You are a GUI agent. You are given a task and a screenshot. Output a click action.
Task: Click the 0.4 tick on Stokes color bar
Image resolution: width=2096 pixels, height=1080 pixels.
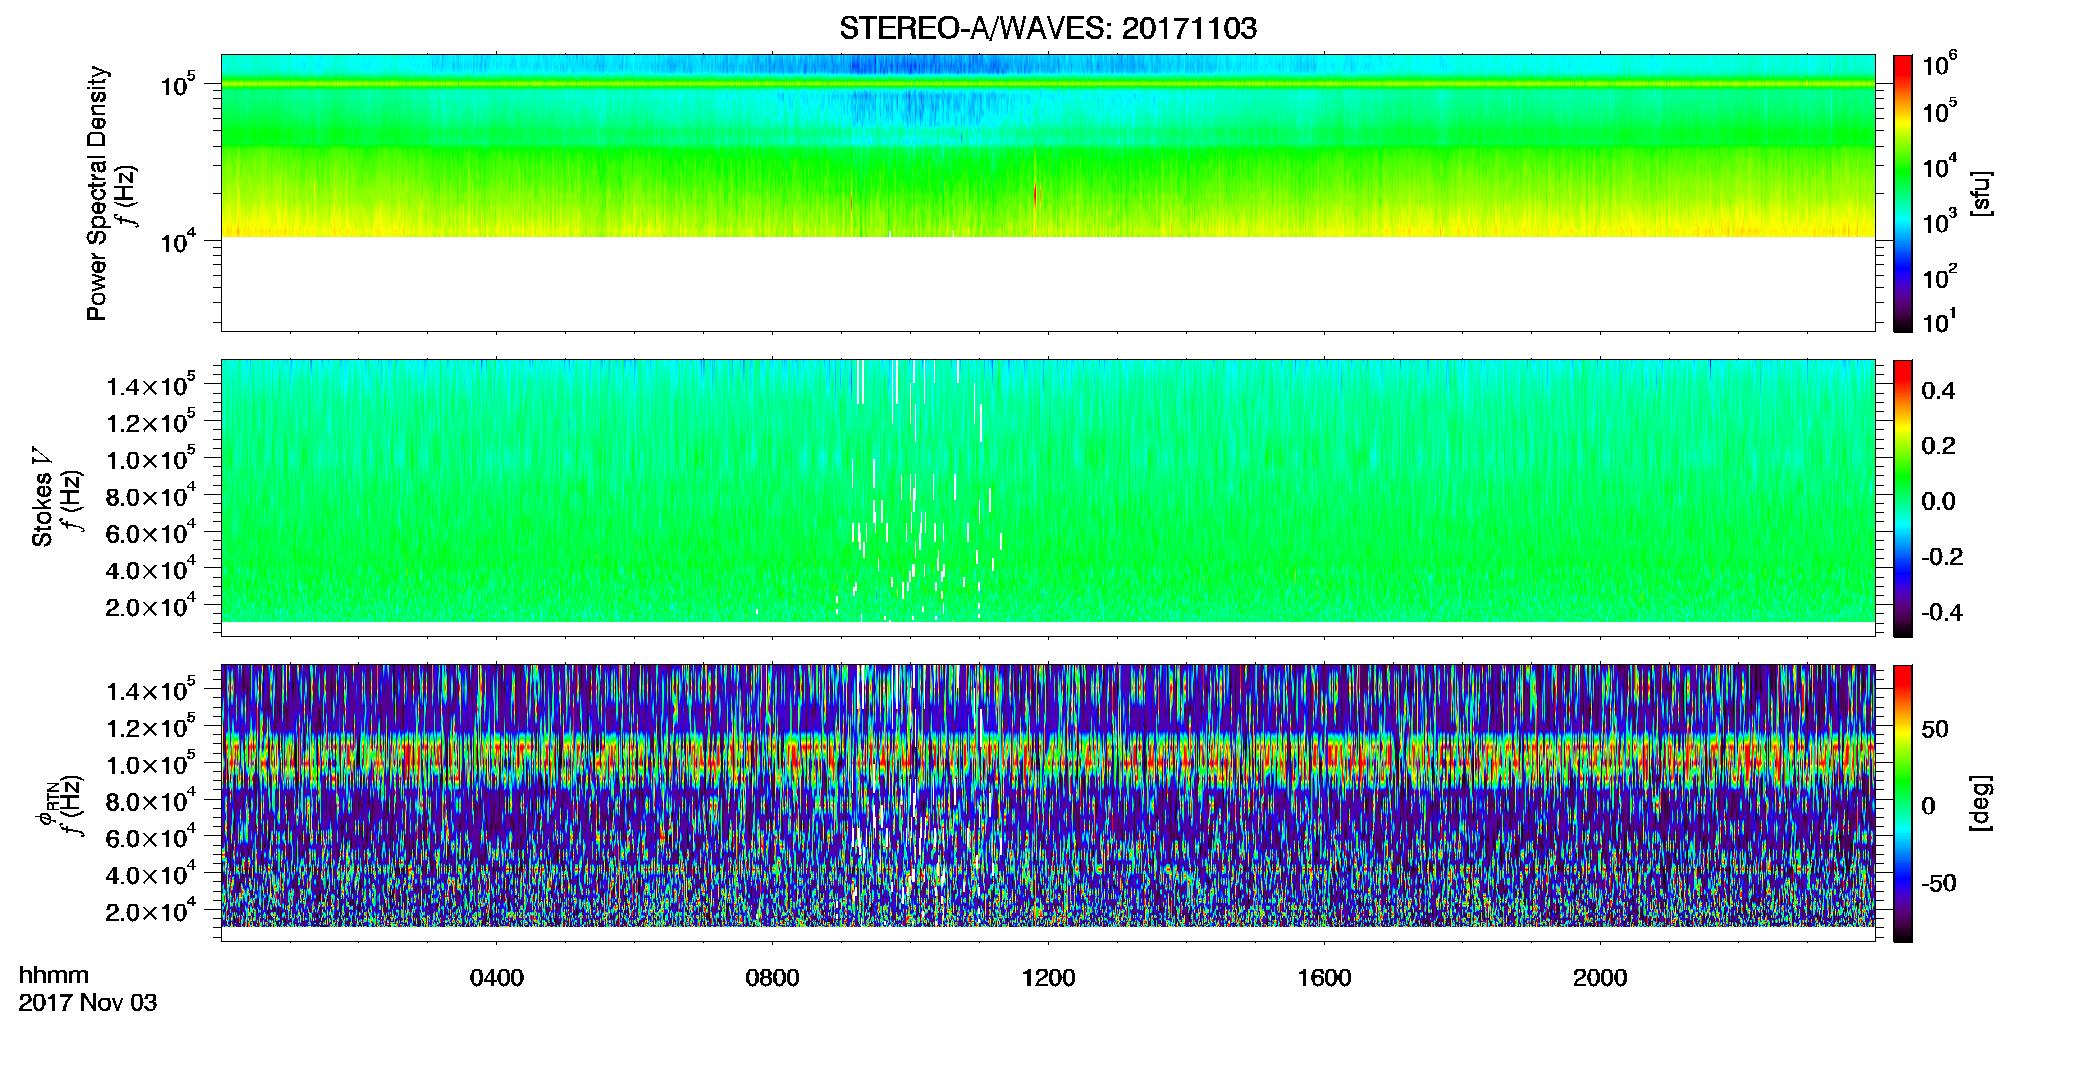click(1938, 391)
